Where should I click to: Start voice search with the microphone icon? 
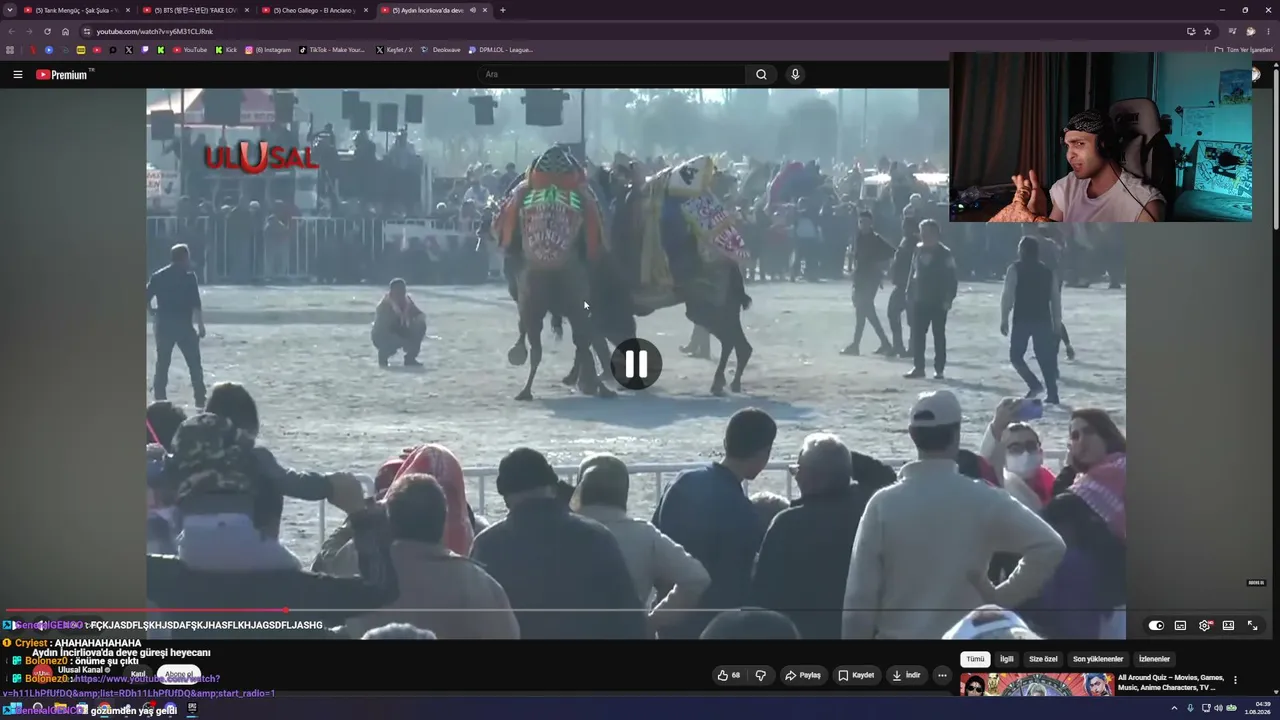[795, 74]
